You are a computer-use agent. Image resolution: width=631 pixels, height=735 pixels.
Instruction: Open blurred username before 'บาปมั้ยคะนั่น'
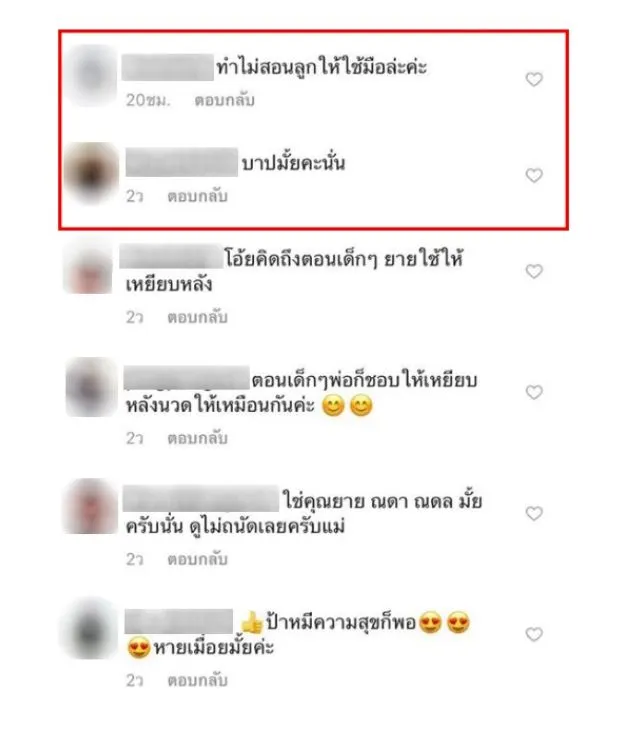tap(182, 162)
